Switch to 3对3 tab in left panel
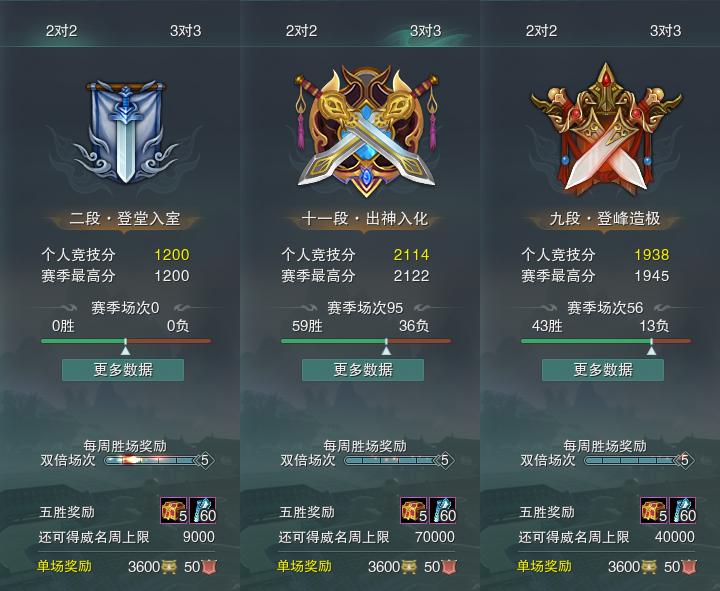The width and height of the screenshot is (720, 591). pos(186,31)
